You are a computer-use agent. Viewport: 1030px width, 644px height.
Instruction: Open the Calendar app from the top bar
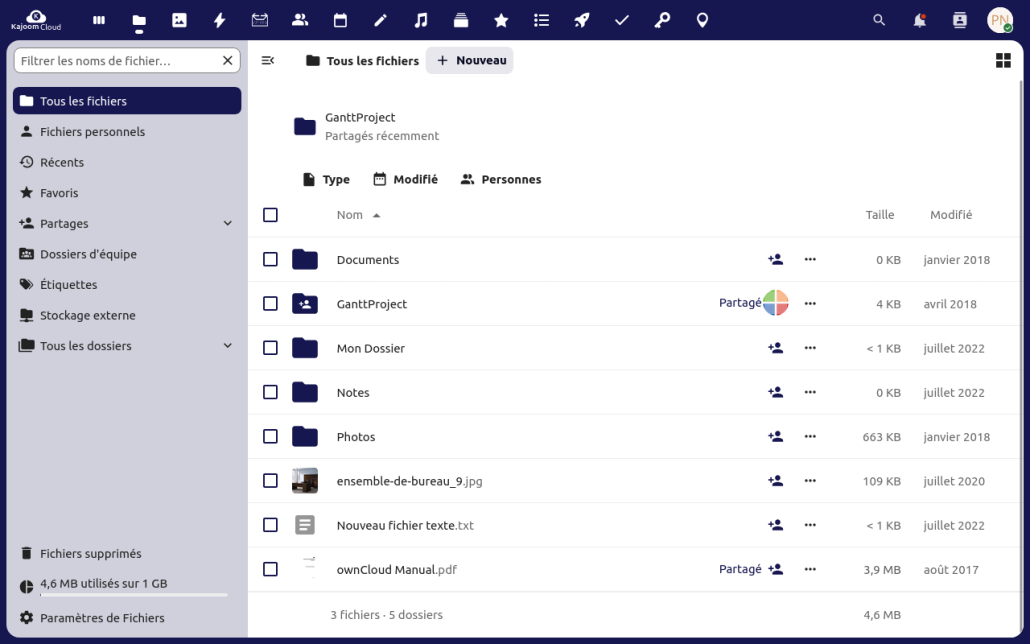coord(340,20)
